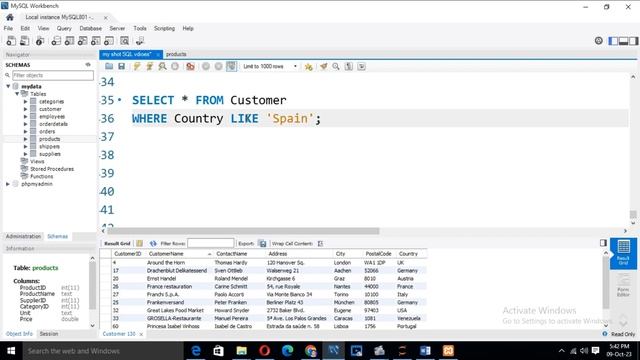Click Search the web and Windows box
Screen dimensions: 640x360
[102, 351]
